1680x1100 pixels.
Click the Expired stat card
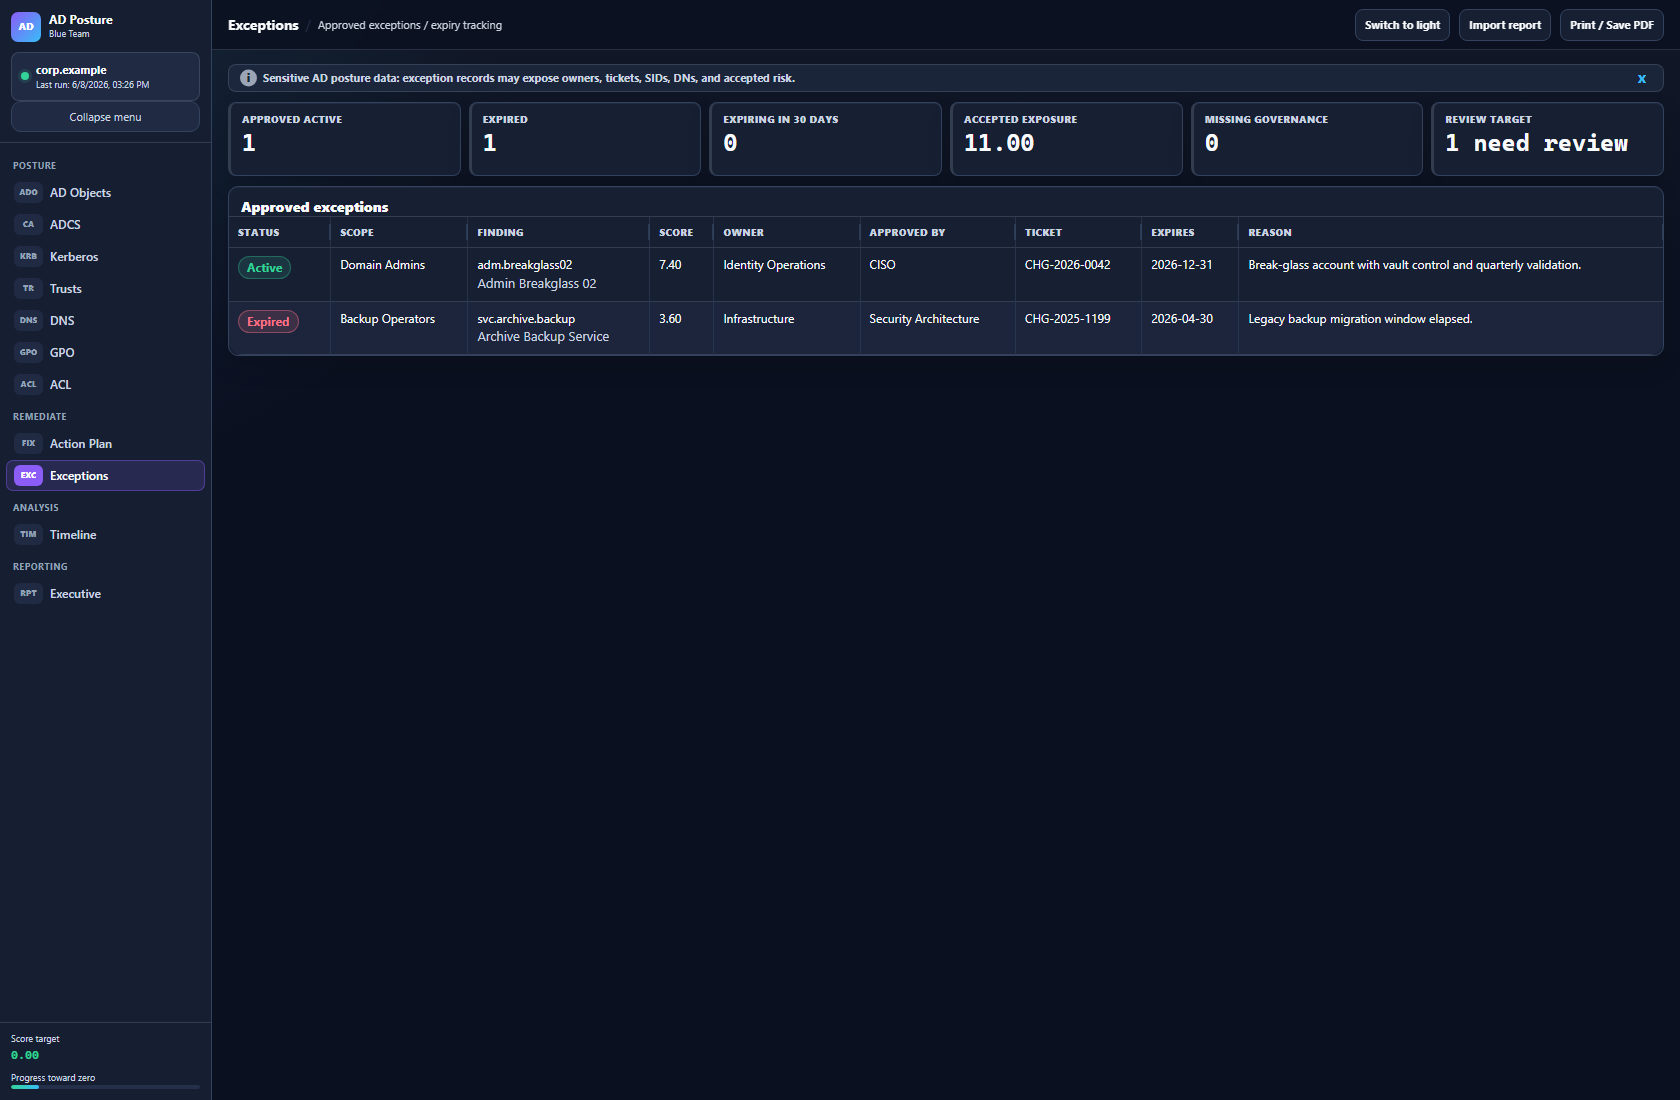pos(585,139)
